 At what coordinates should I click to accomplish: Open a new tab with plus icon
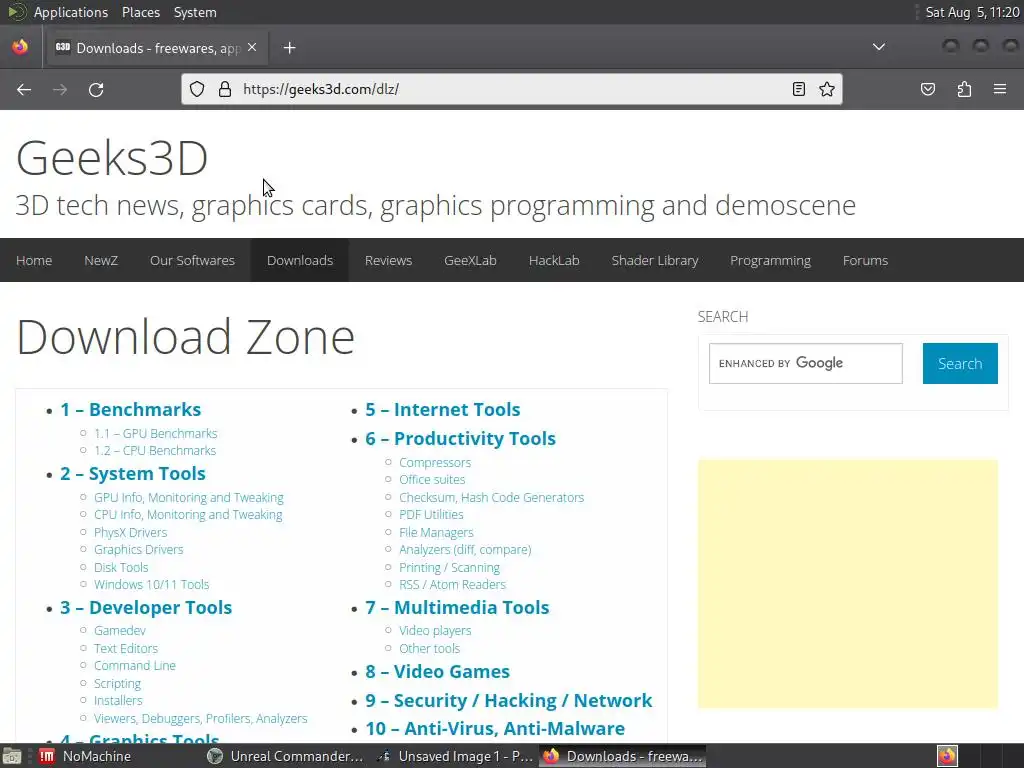(x=289, y=48)
